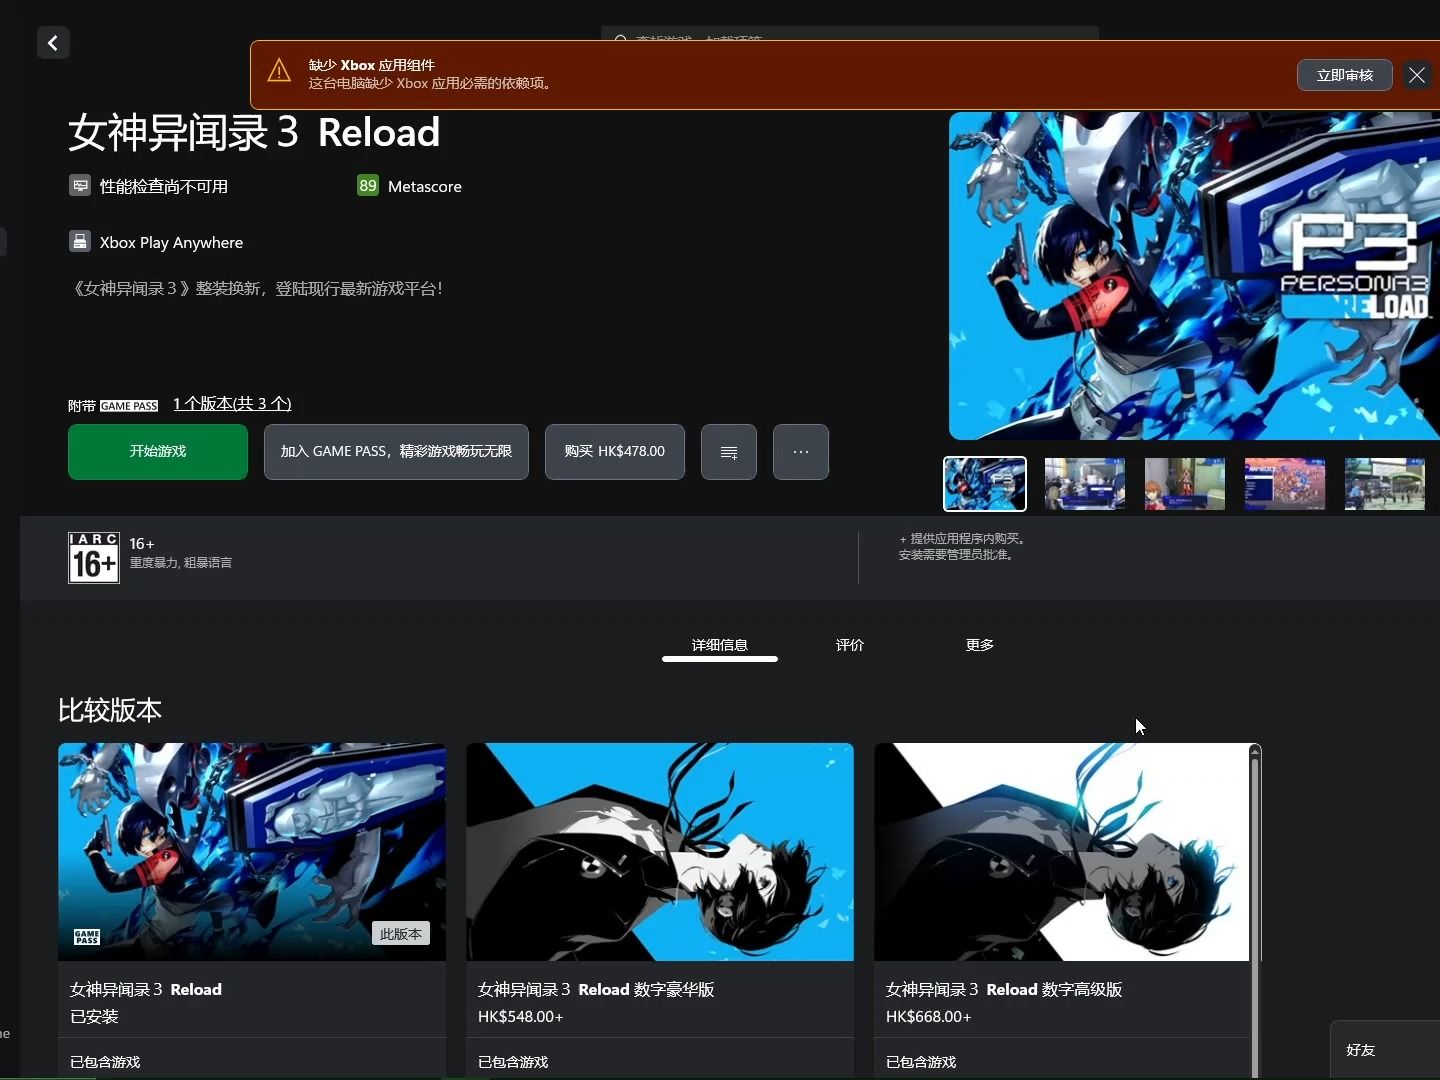Open the 数字豪华版 edition card image
Image resolution: width=1440 pixels, height=1080 pixels.
pos(660,852)
